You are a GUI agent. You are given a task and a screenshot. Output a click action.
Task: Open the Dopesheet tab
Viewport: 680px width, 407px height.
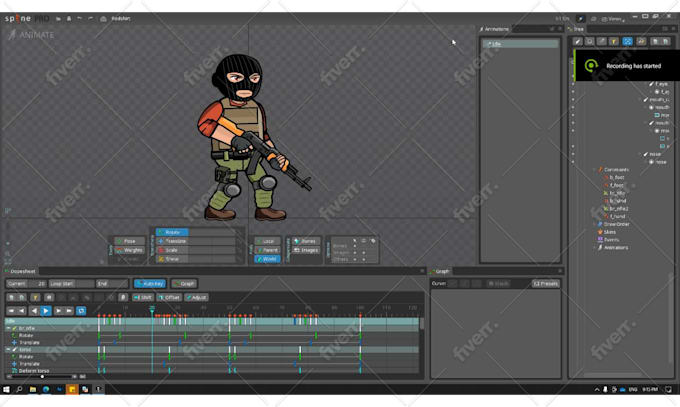(20, 271)
